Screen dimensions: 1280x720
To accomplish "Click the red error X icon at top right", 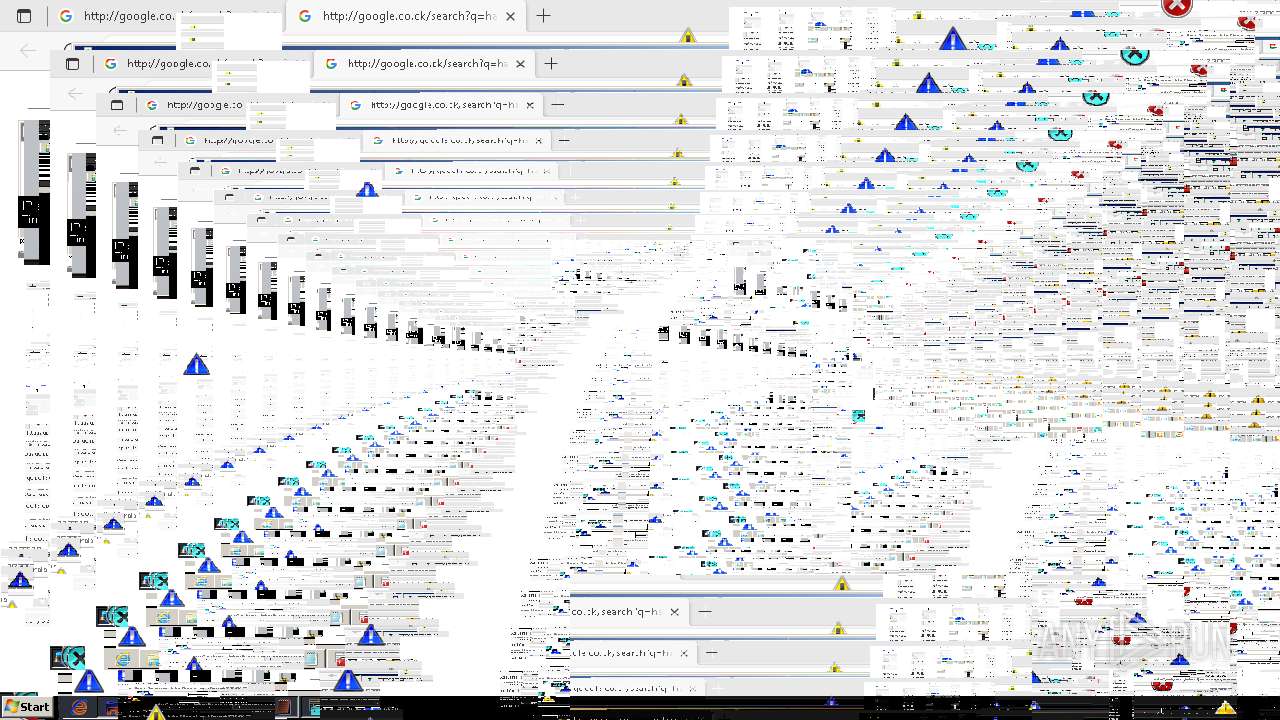I will 1177,6.
